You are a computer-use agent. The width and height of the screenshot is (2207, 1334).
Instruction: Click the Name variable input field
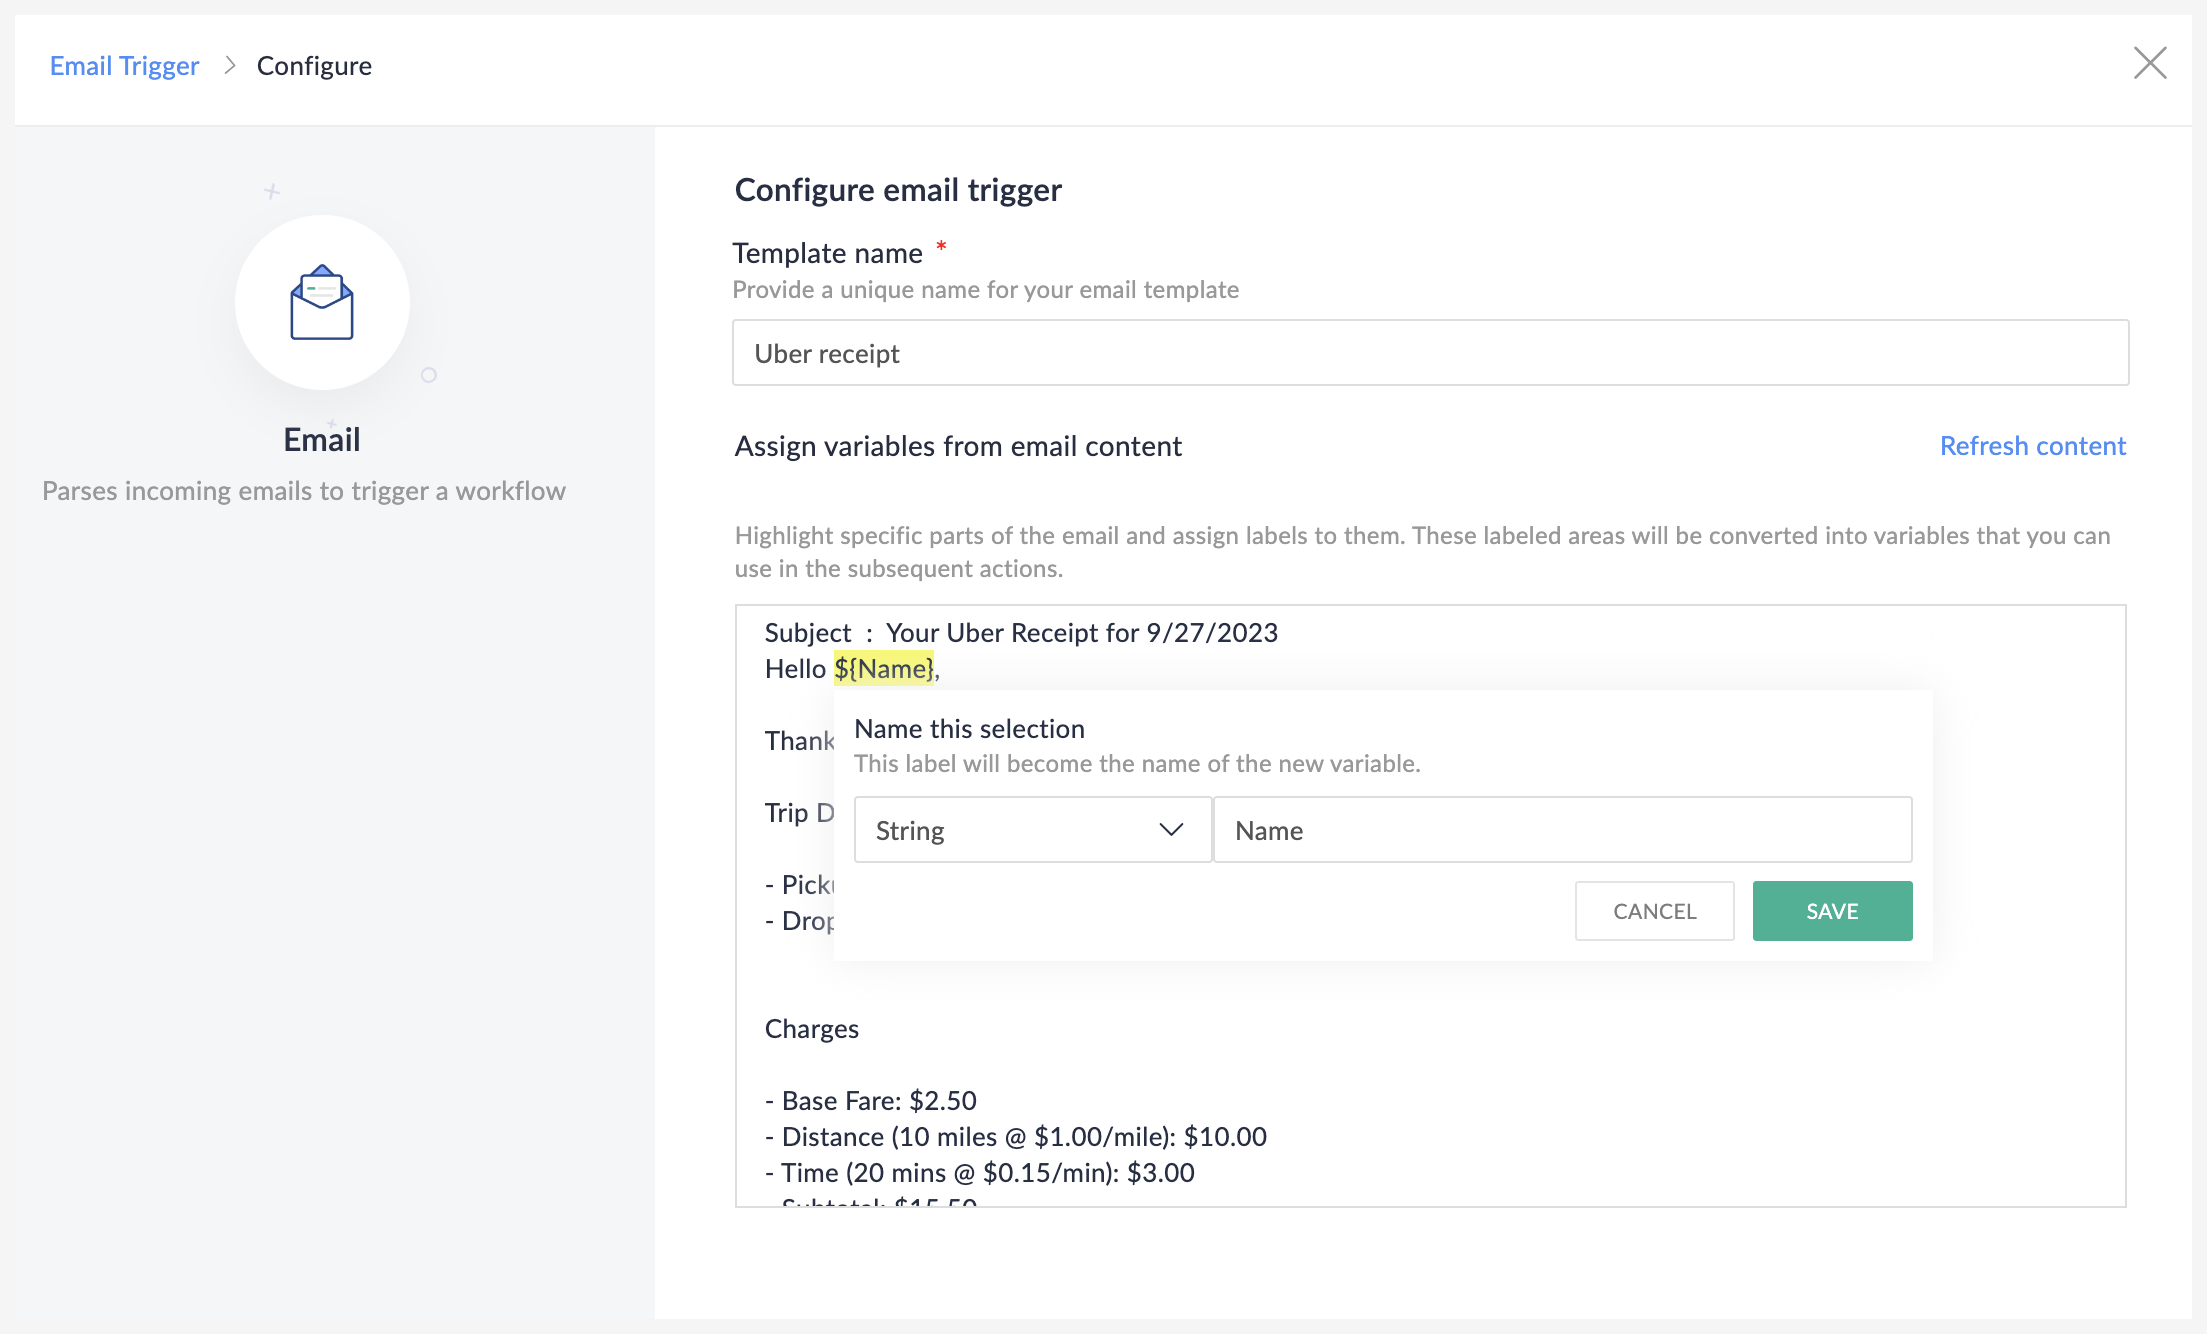[x=1562, y=829]
